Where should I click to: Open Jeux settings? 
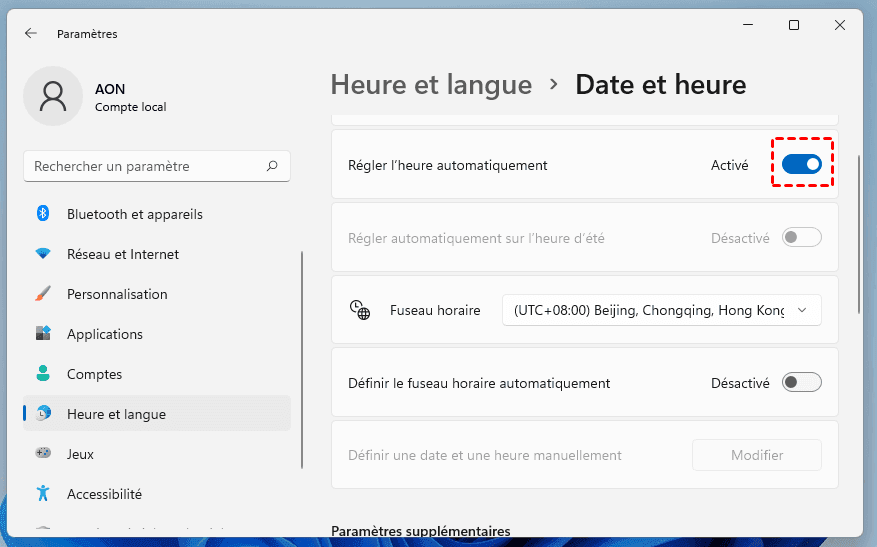pyautogui.click(x=157, y=454)
